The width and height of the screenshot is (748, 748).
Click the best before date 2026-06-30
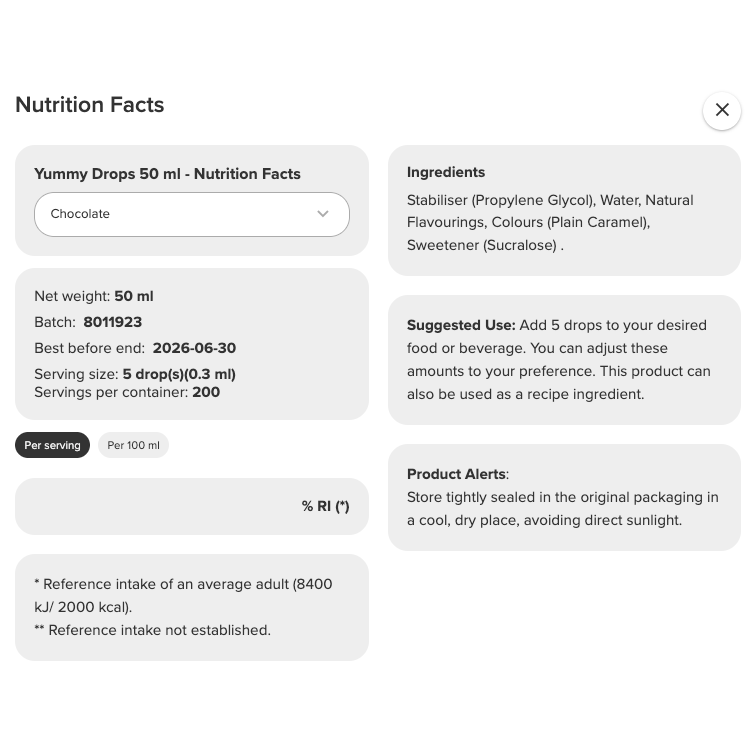click(194, 348)
